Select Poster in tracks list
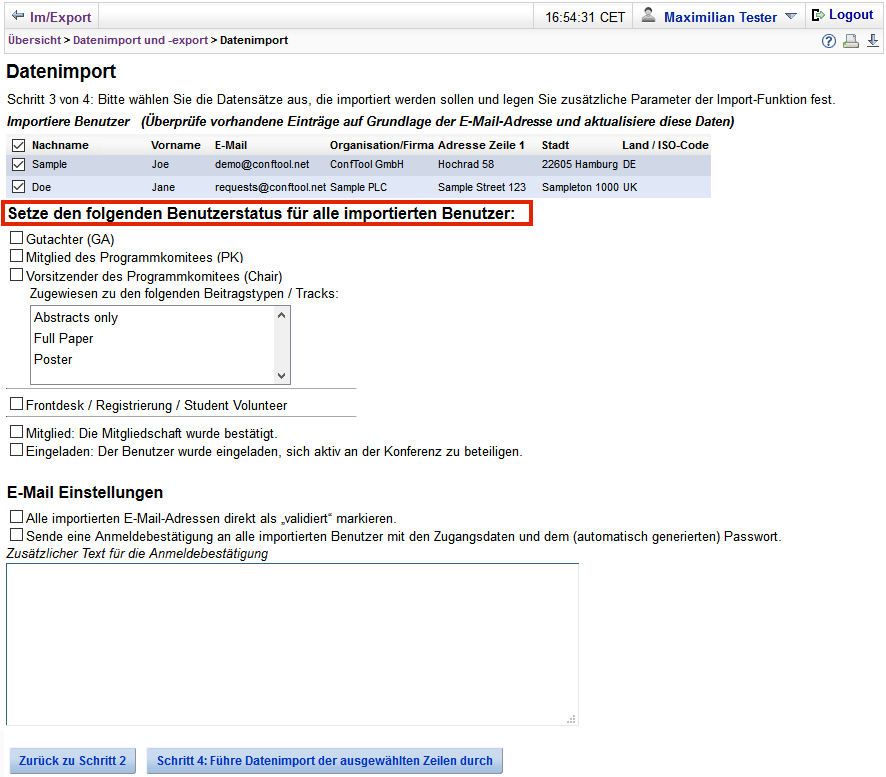The image size is (886, 777). 153,359
